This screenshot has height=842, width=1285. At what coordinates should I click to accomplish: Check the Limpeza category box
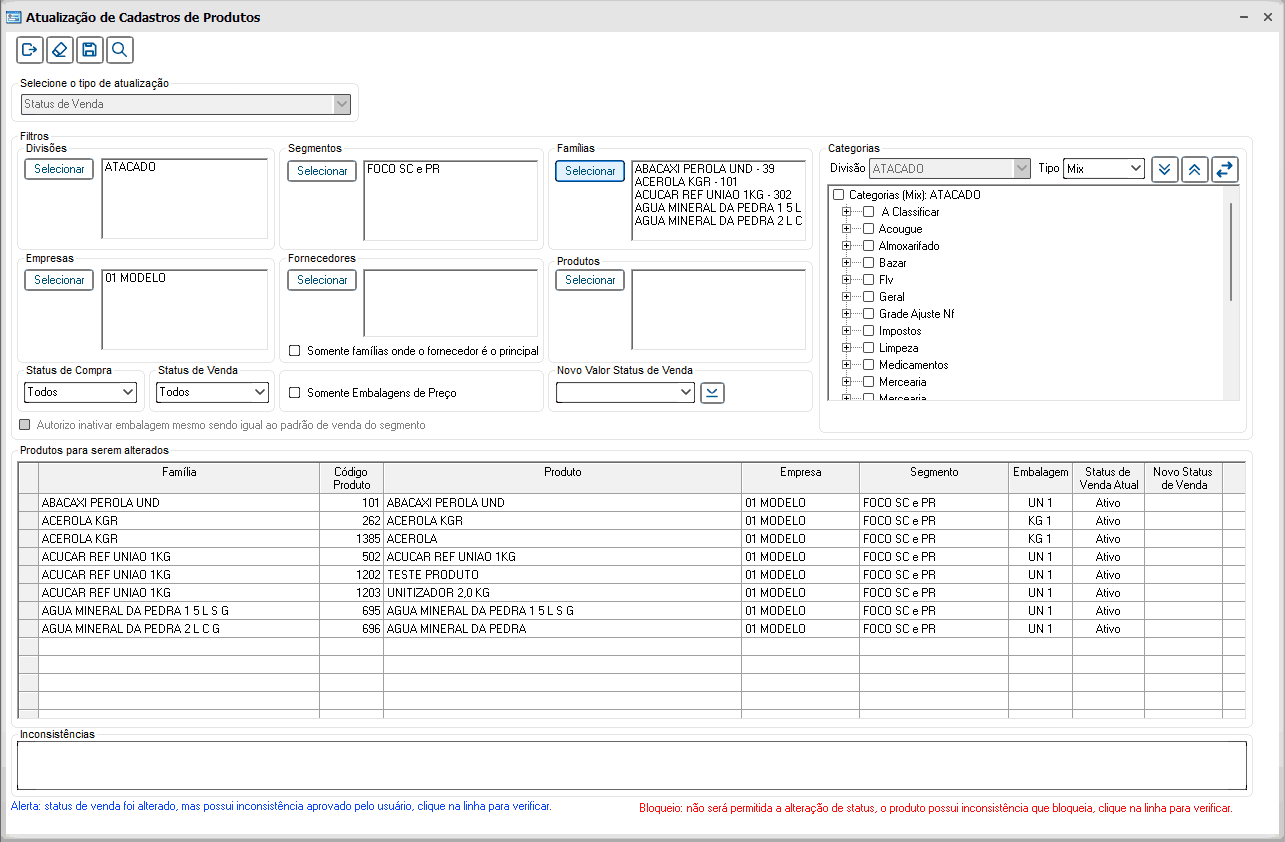pos(868,348)
